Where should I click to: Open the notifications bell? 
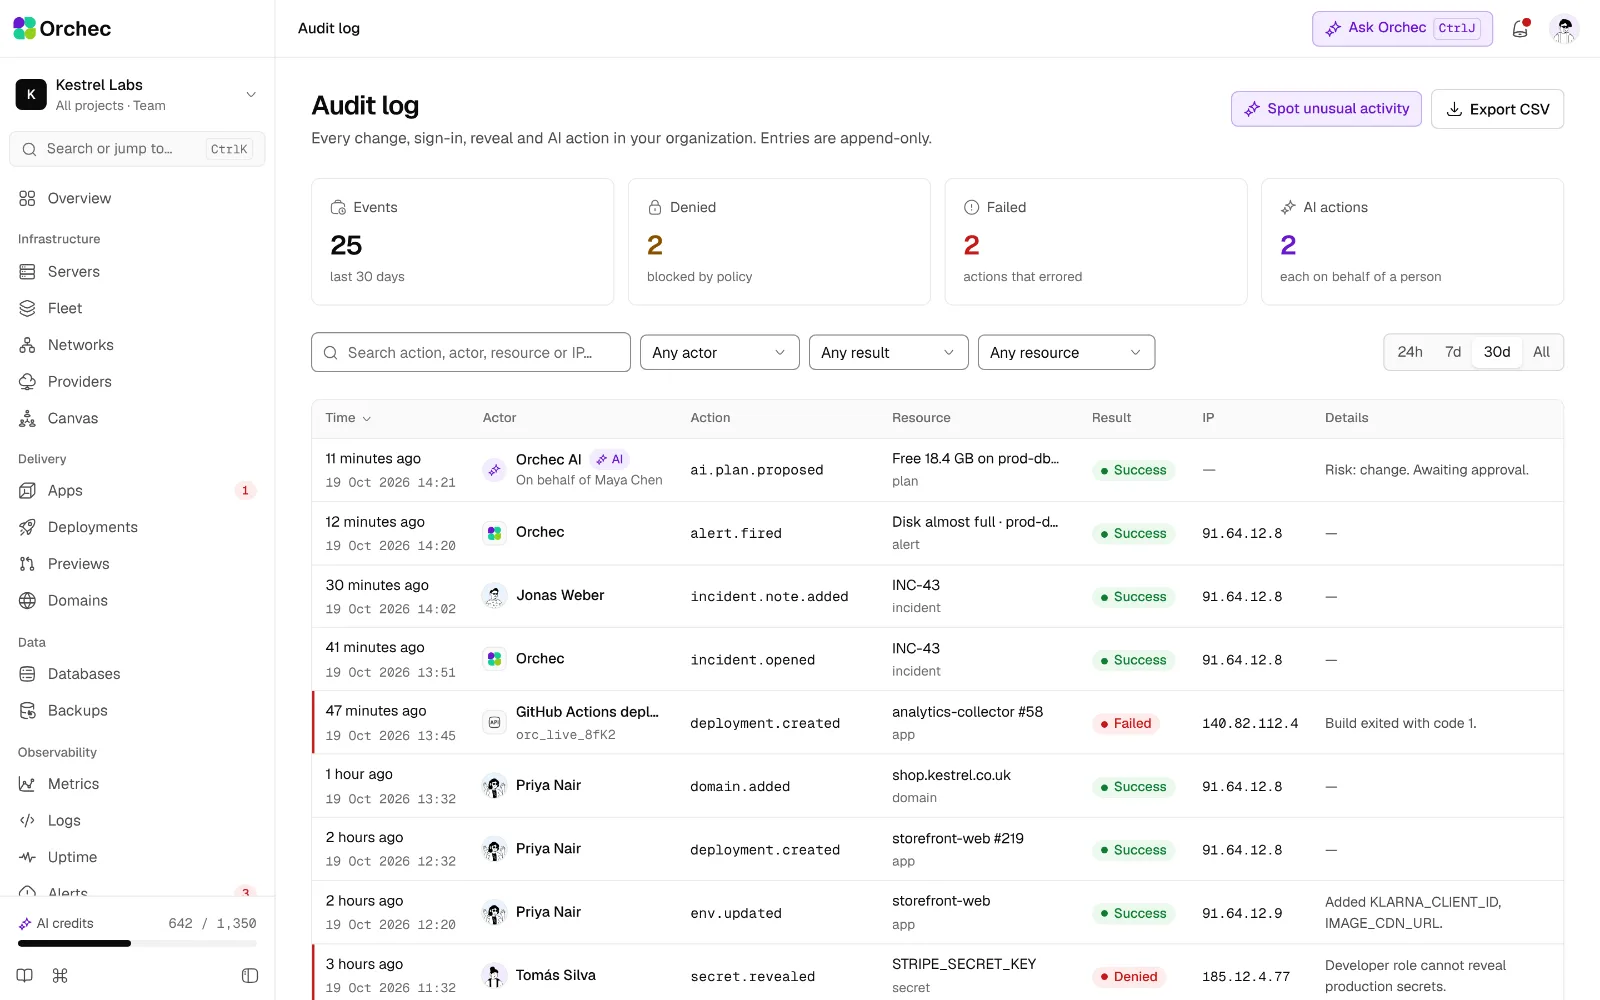click(x=1520, y=29)
